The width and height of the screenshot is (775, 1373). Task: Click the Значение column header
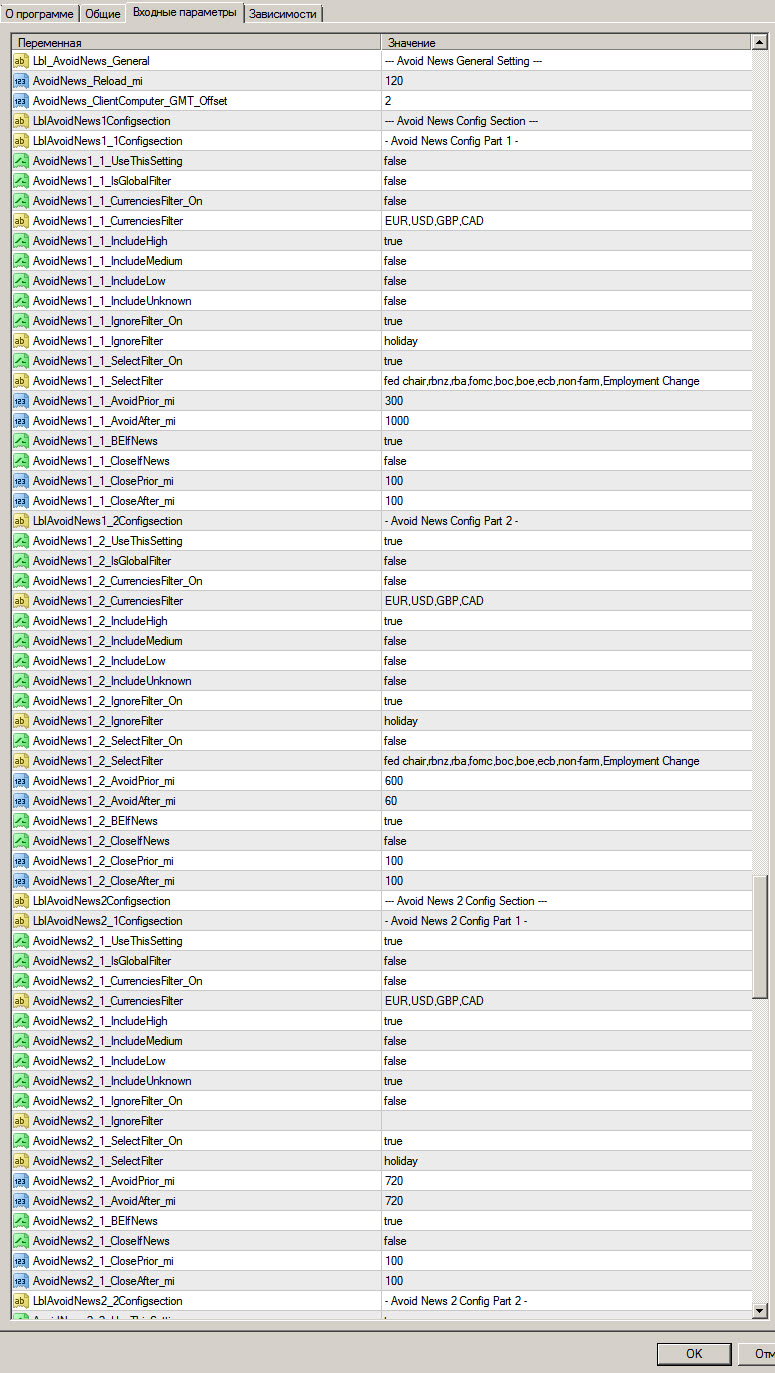pos(566,43)
